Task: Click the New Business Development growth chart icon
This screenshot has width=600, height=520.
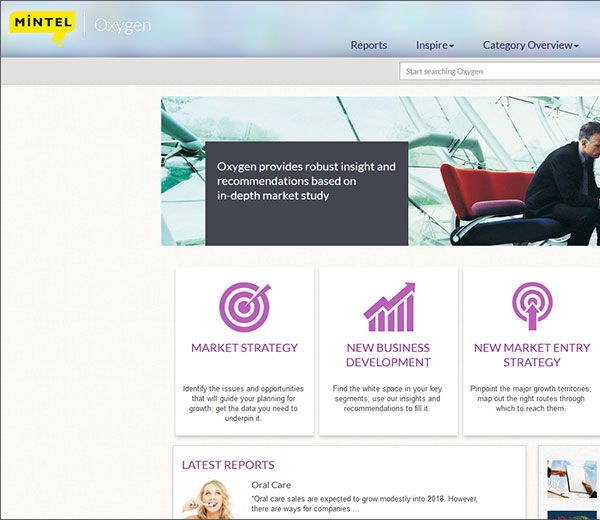Action: pyautogui.click(x=389, y=307)
